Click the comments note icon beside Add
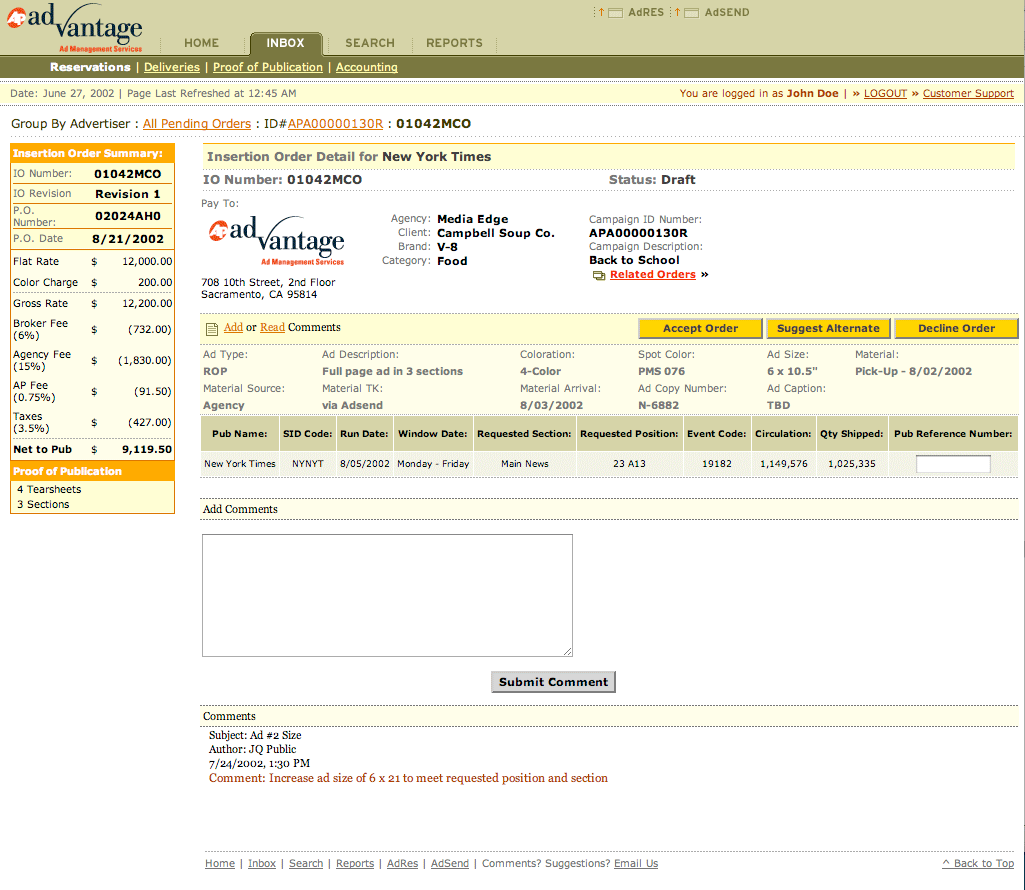This screenshot has height=890, width=1025. (x=212, y=329)
